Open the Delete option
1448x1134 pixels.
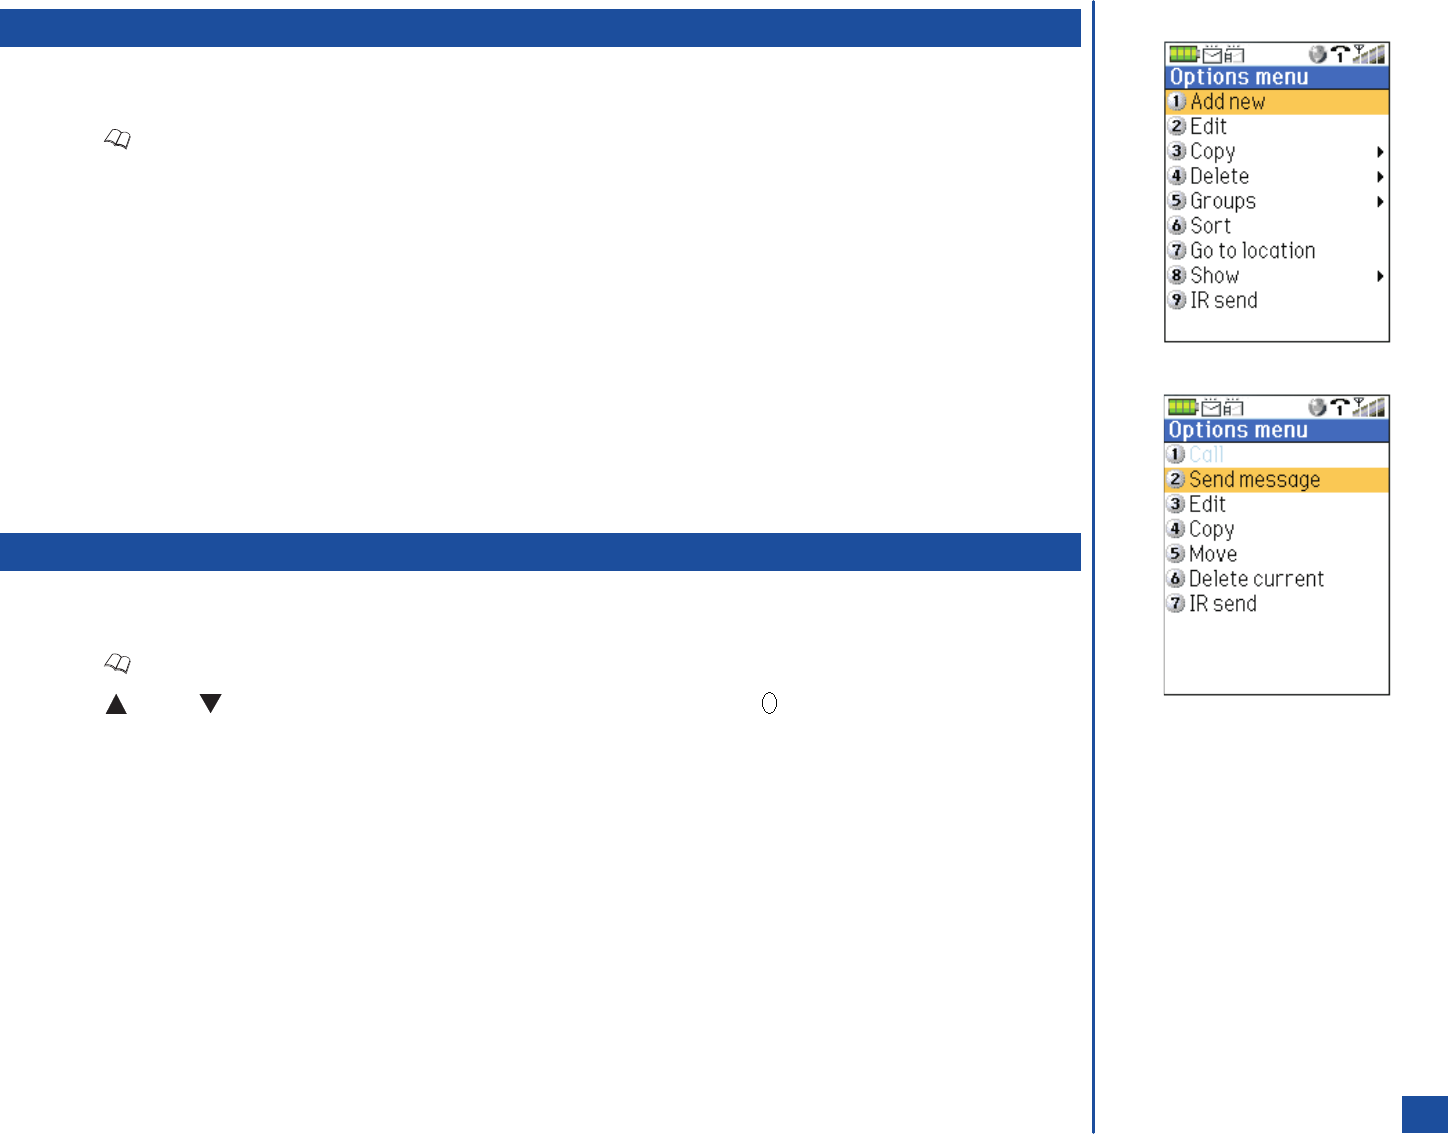click(1277, 177)
